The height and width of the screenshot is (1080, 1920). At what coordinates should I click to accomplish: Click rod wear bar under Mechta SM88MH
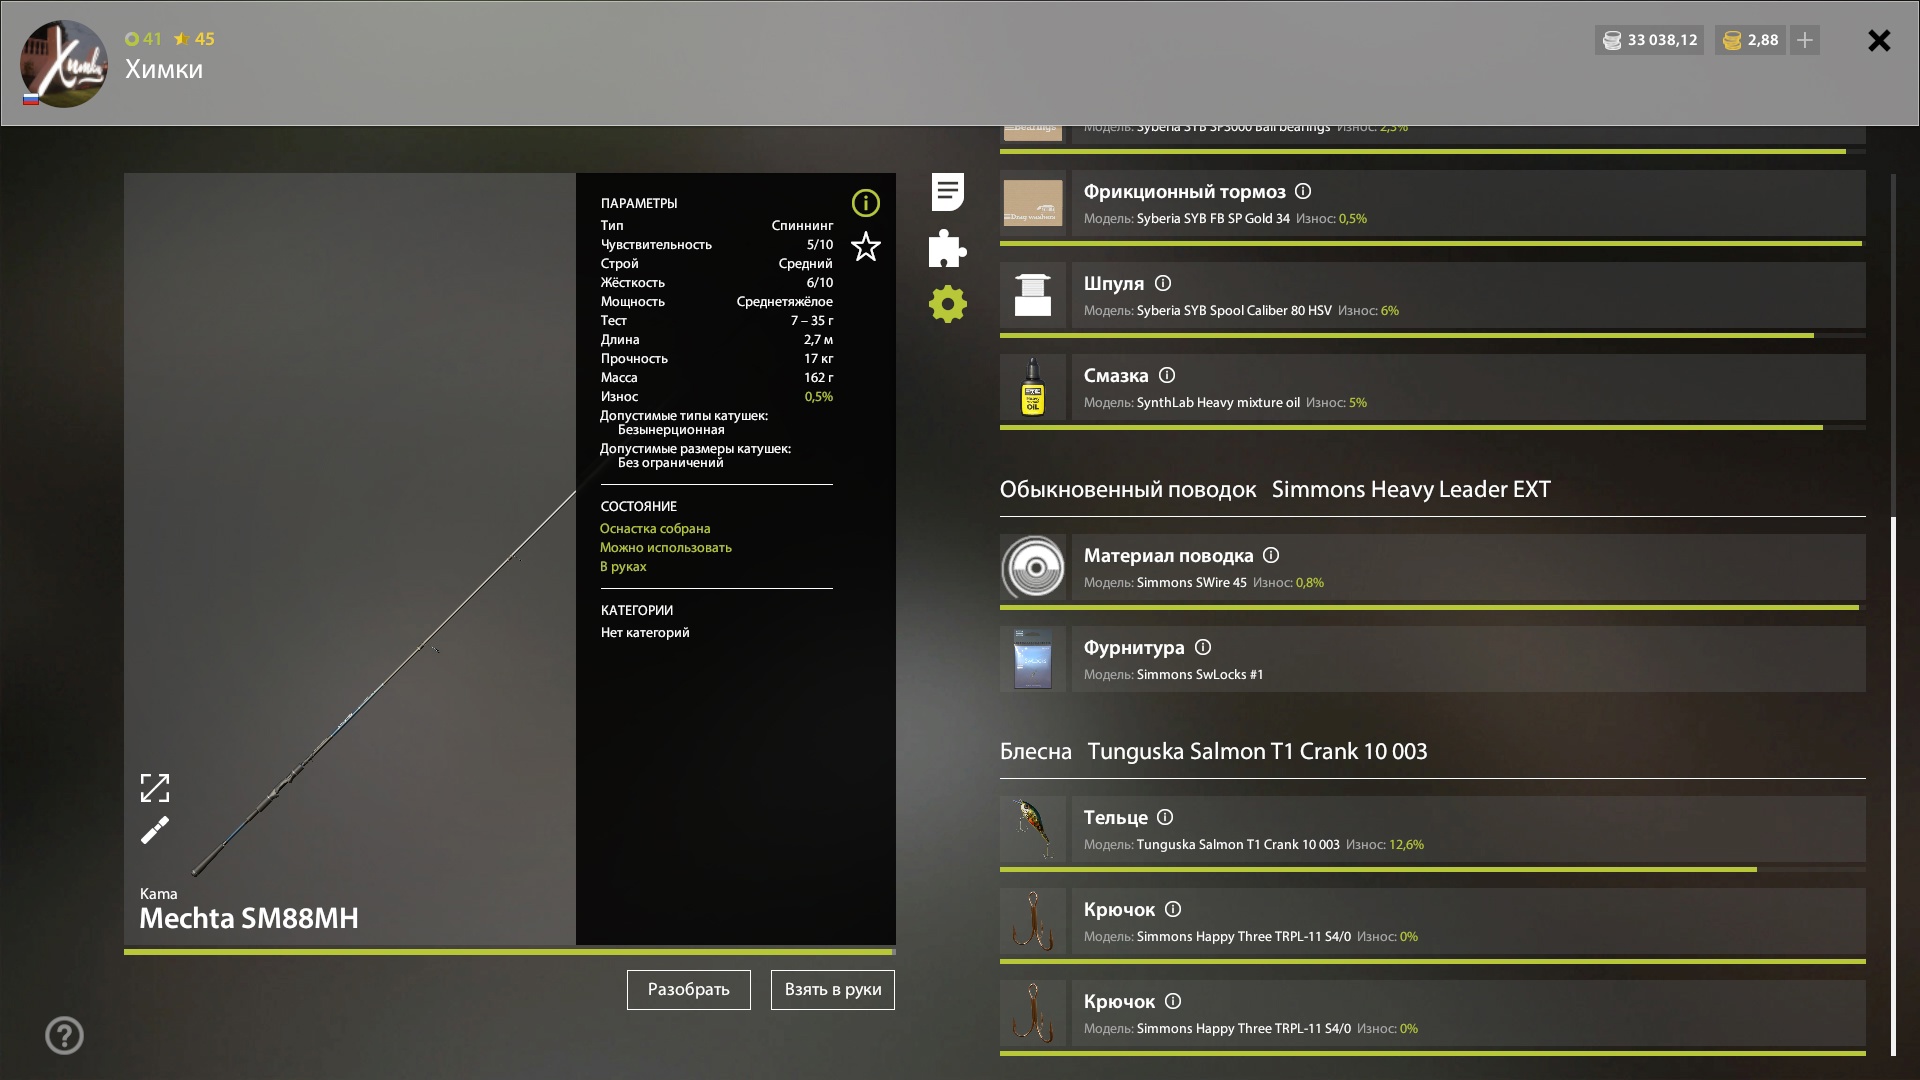click(x=510, y=952)
